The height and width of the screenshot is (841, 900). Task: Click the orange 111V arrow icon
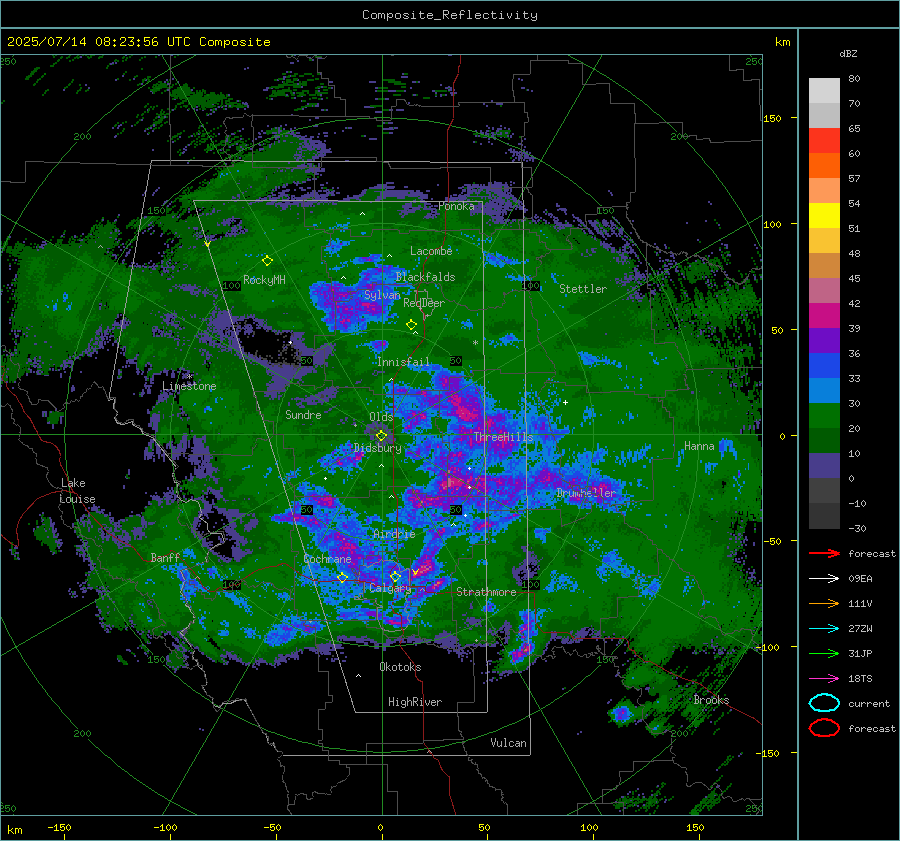824,603
